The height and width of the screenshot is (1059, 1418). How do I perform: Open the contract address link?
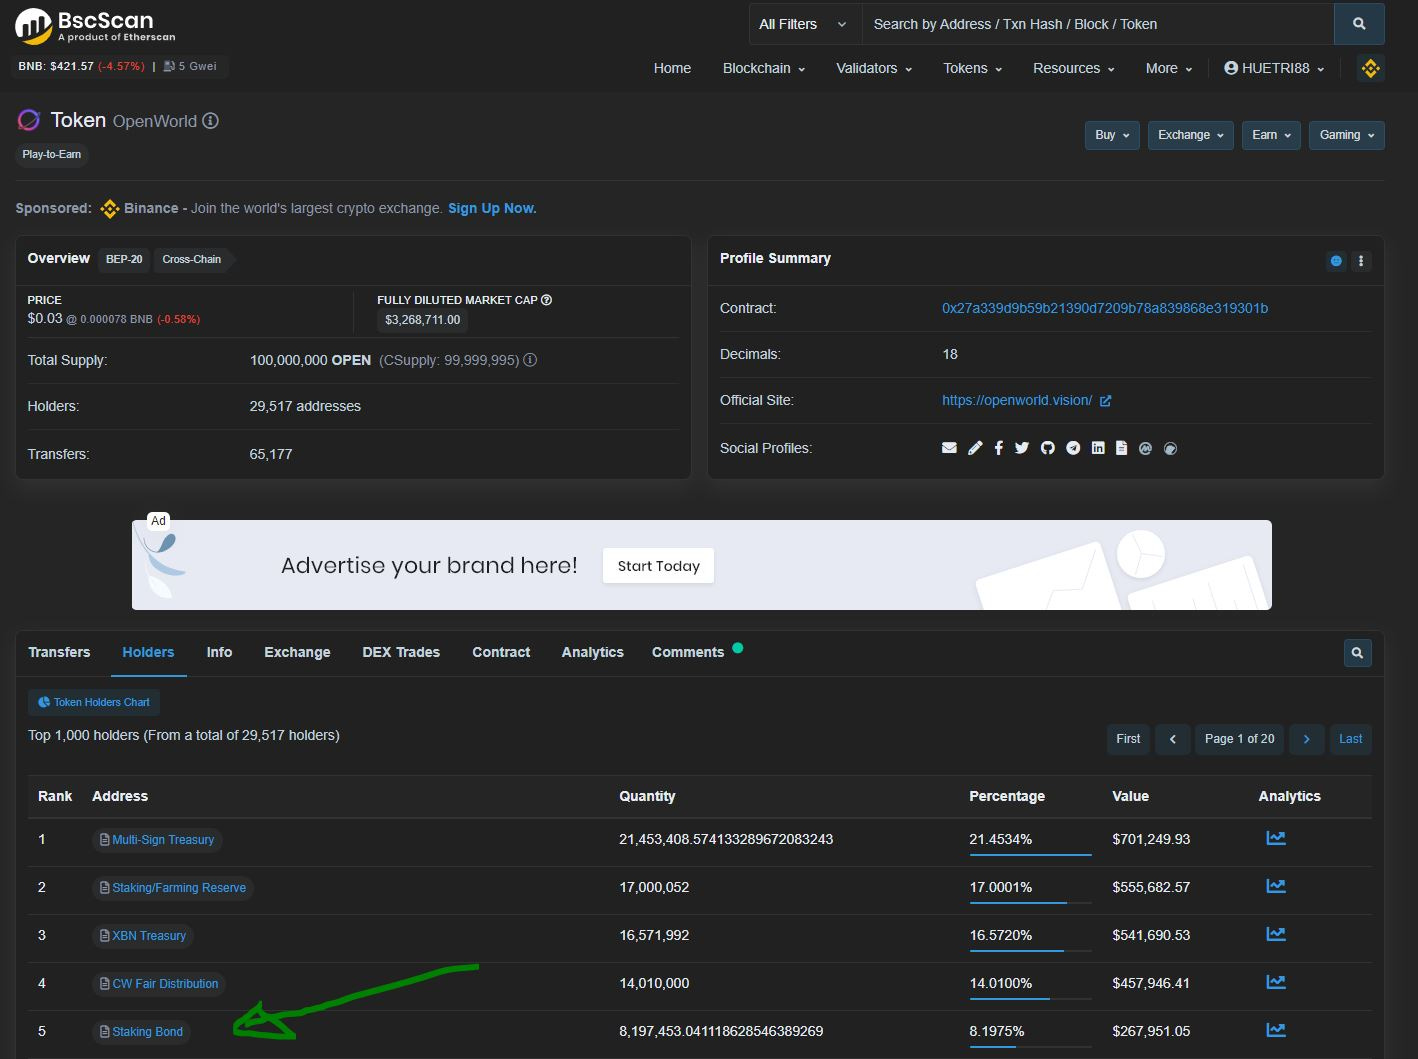1105,308
